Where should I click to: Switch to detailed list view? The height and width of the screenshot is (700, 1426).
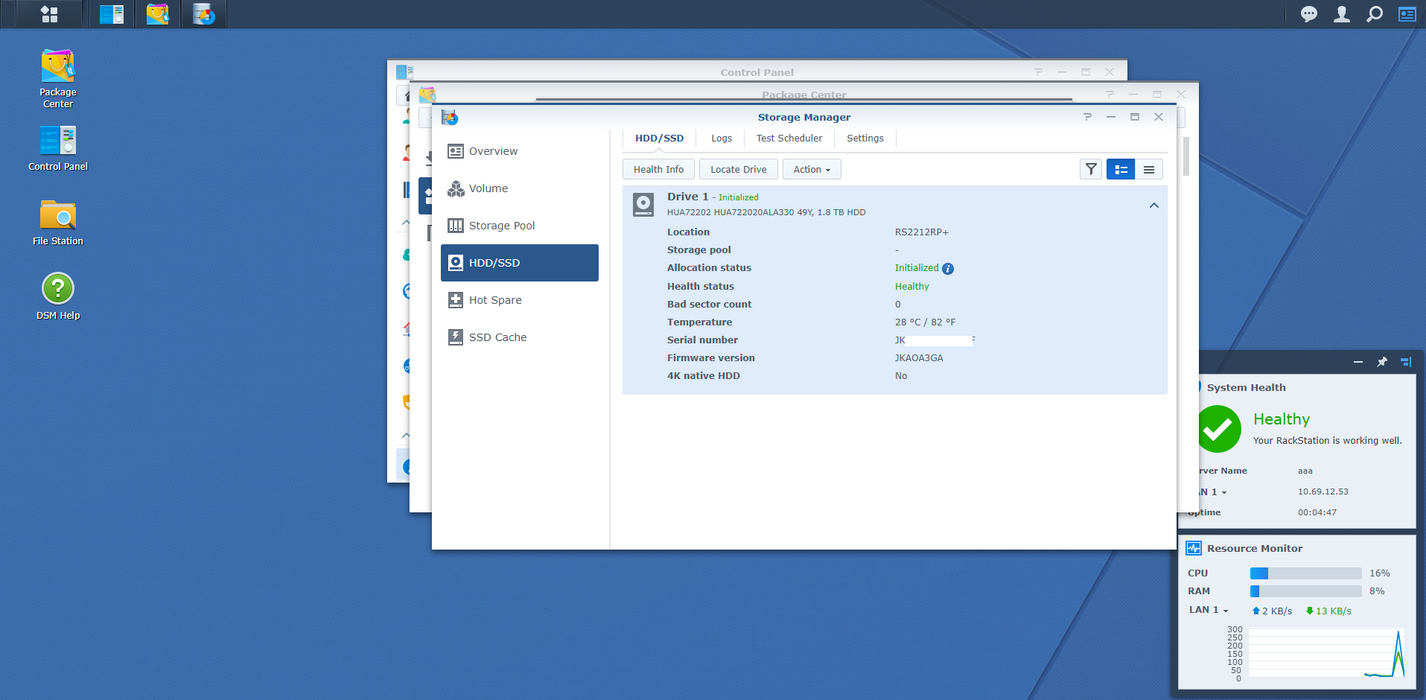(x=1120, y=170)
